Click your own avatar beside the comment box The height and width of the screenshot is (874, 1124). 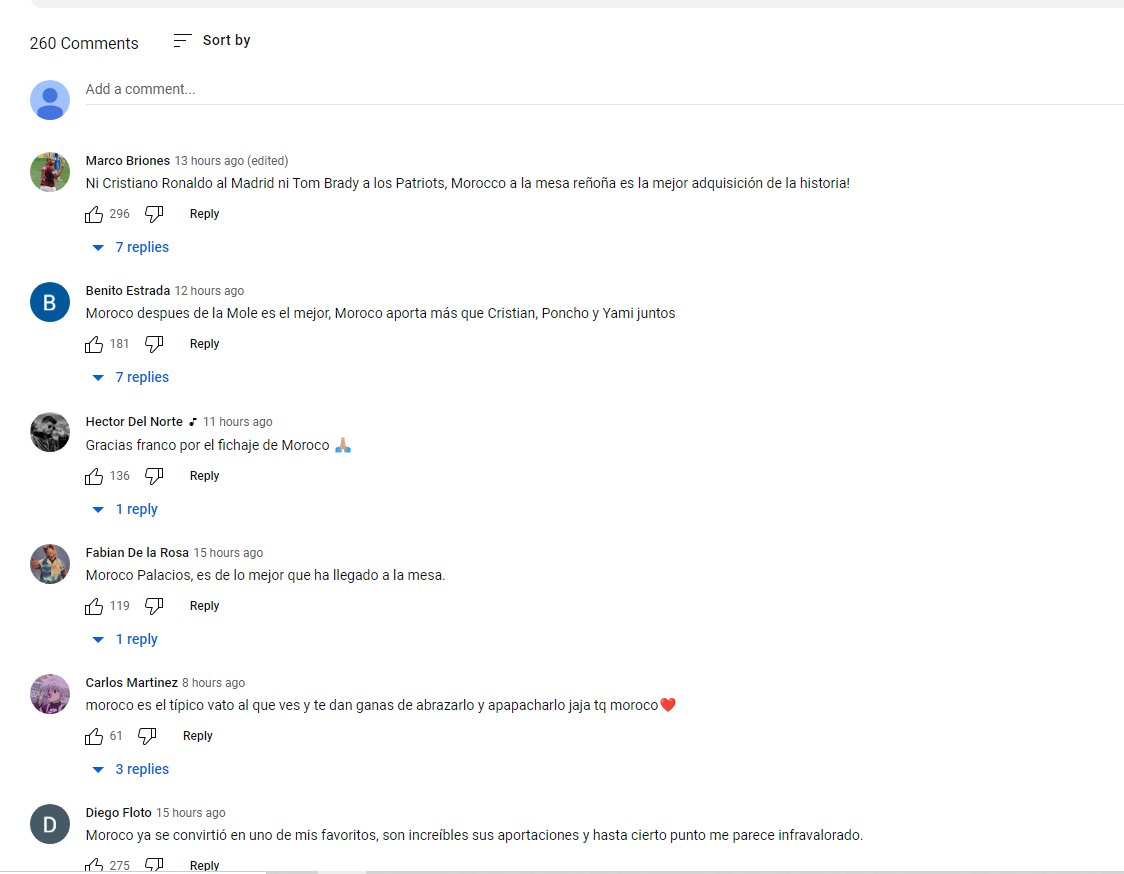(x=49, y=100)
